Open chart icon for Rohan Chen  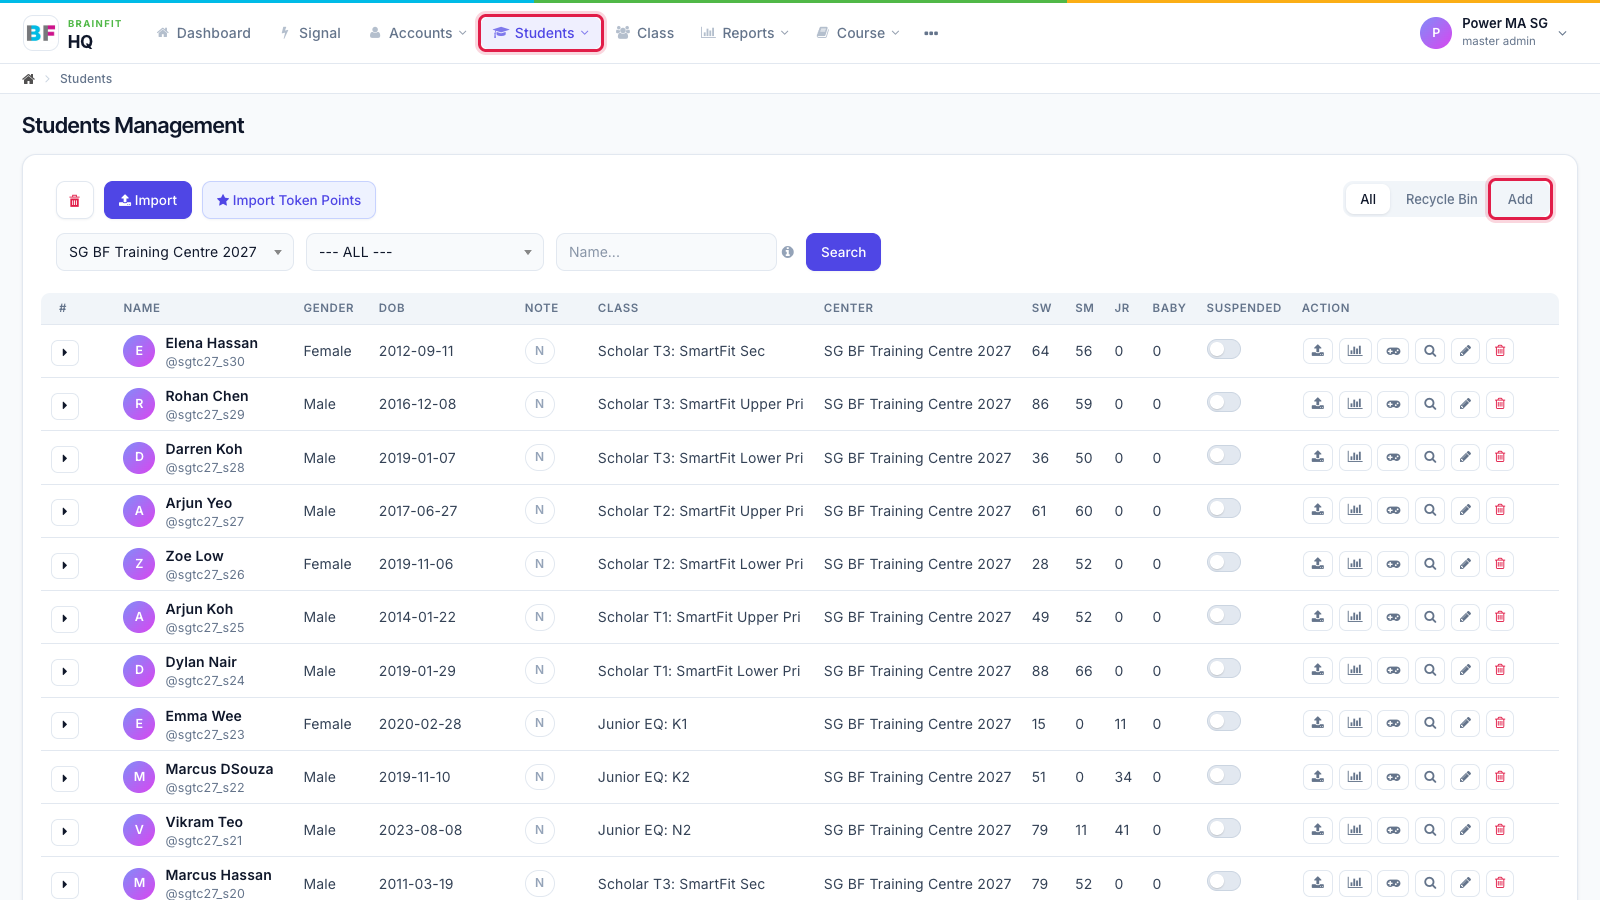tap(1355, 404)
